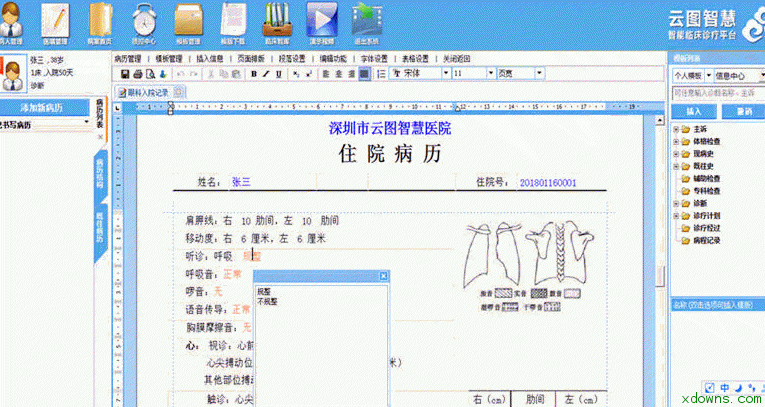The height and width of the screenshot is (407, 765).
Task: Expand the 既往史 tree folder
Action: point(676,166)
